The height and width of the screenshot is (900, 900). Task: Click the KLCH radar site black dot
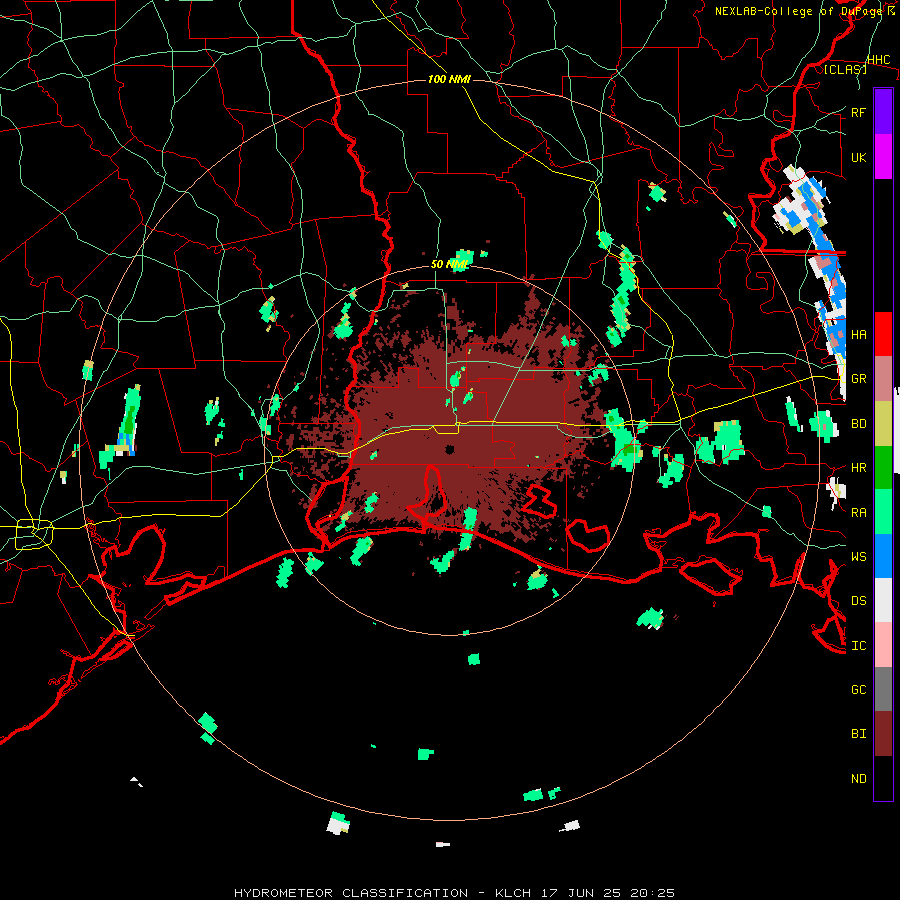(449, 449)
